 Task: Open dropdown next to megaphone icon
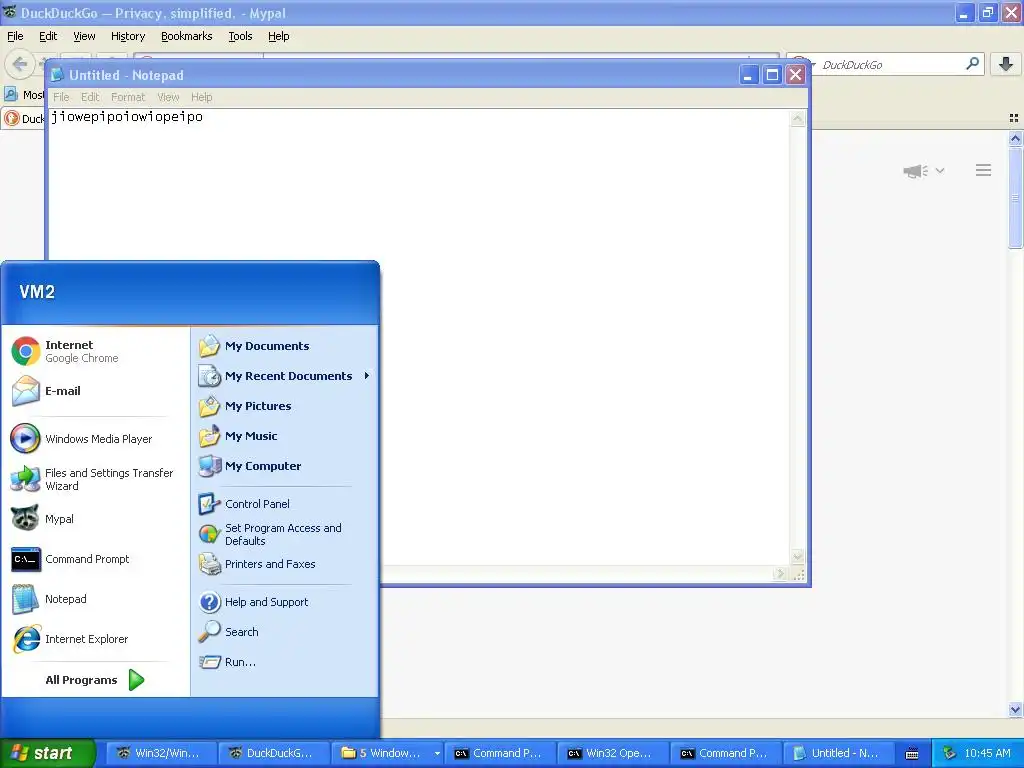940,170
